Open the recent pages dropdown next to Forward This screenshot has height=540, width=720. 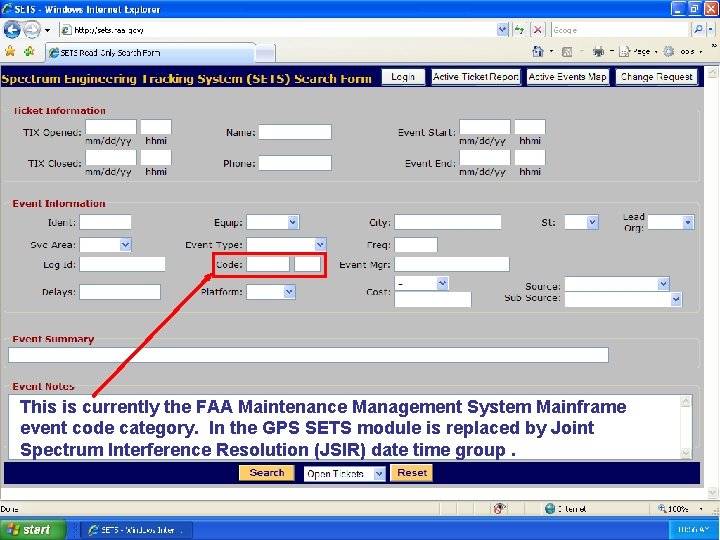(x=47, y=31)
